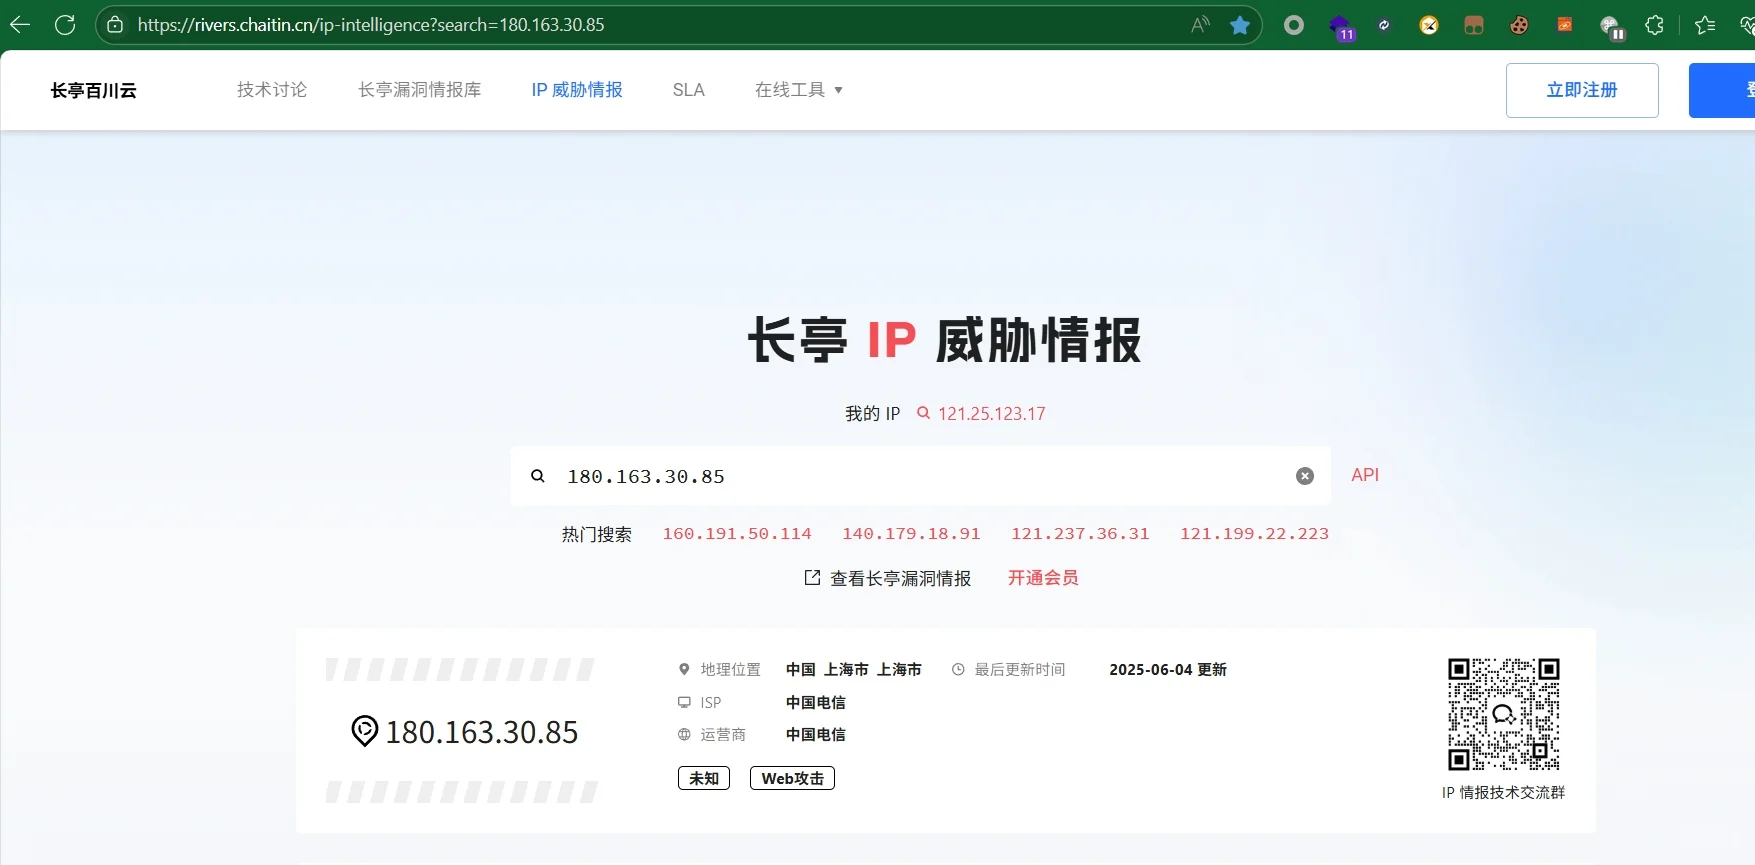
Task: Focus the IP search input field
Action: (x=920, y=476)
